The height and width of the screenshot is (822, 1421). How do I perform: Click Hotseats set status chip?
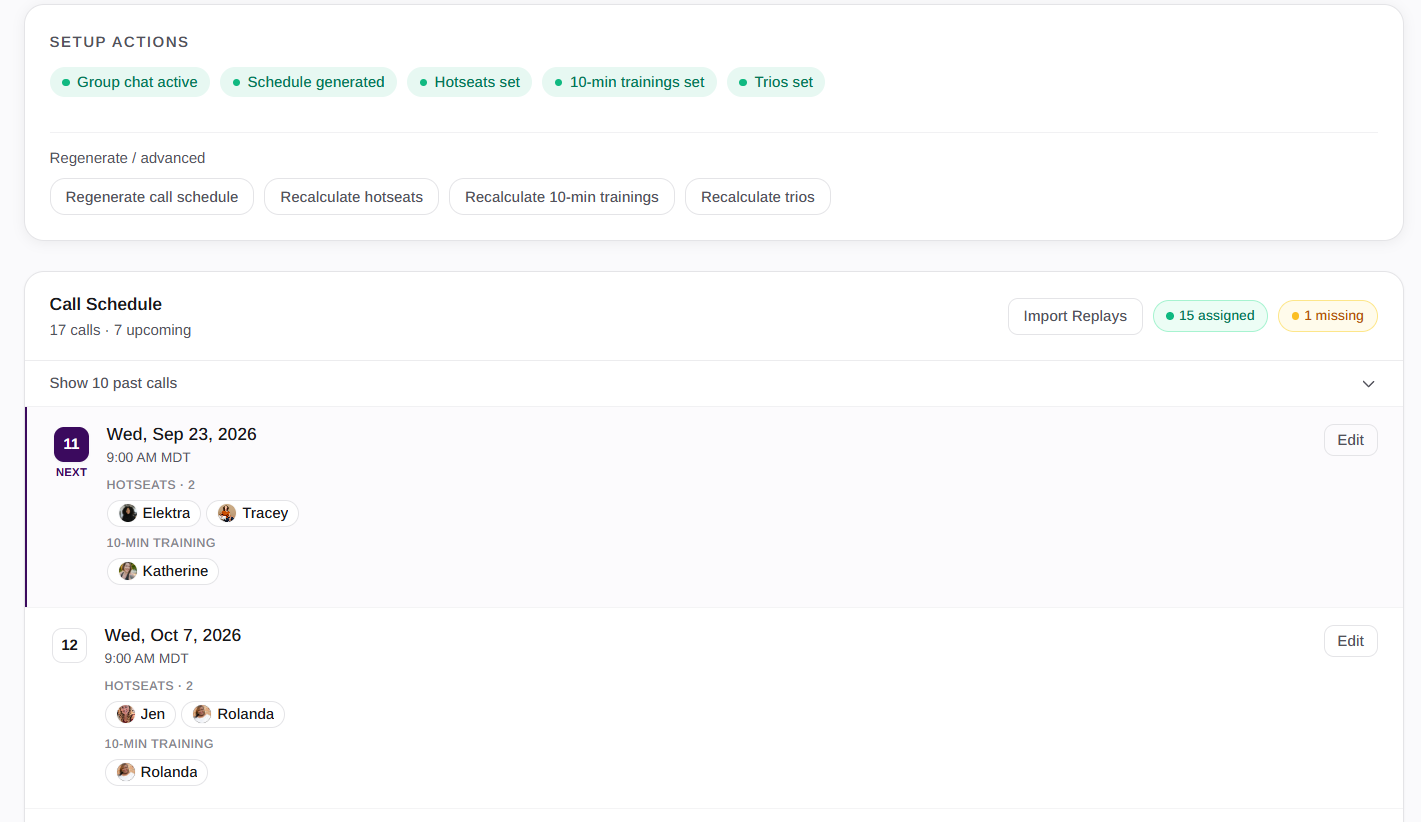[x=469, y=82]
